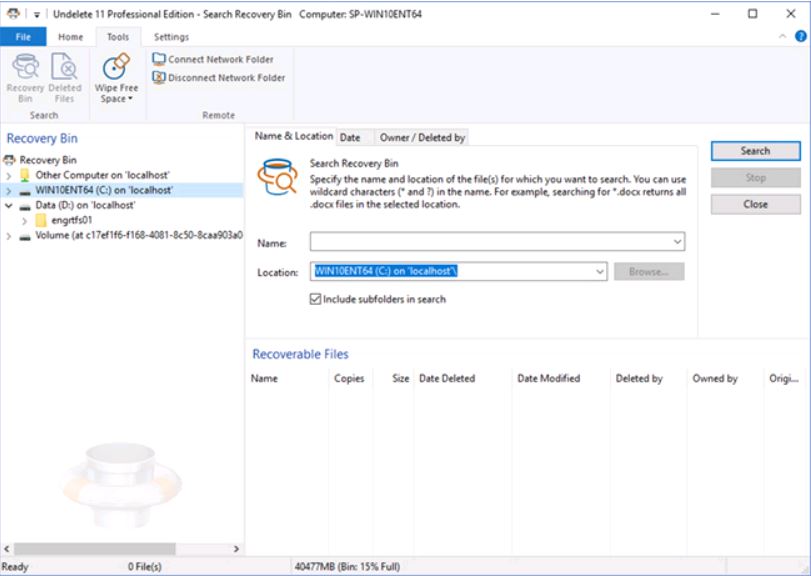This screenshot has width=811, height=576.
Task: Click the Search Recovery Bin magnifier graphic
Action: pyautogui.click(x=277, y=176)
